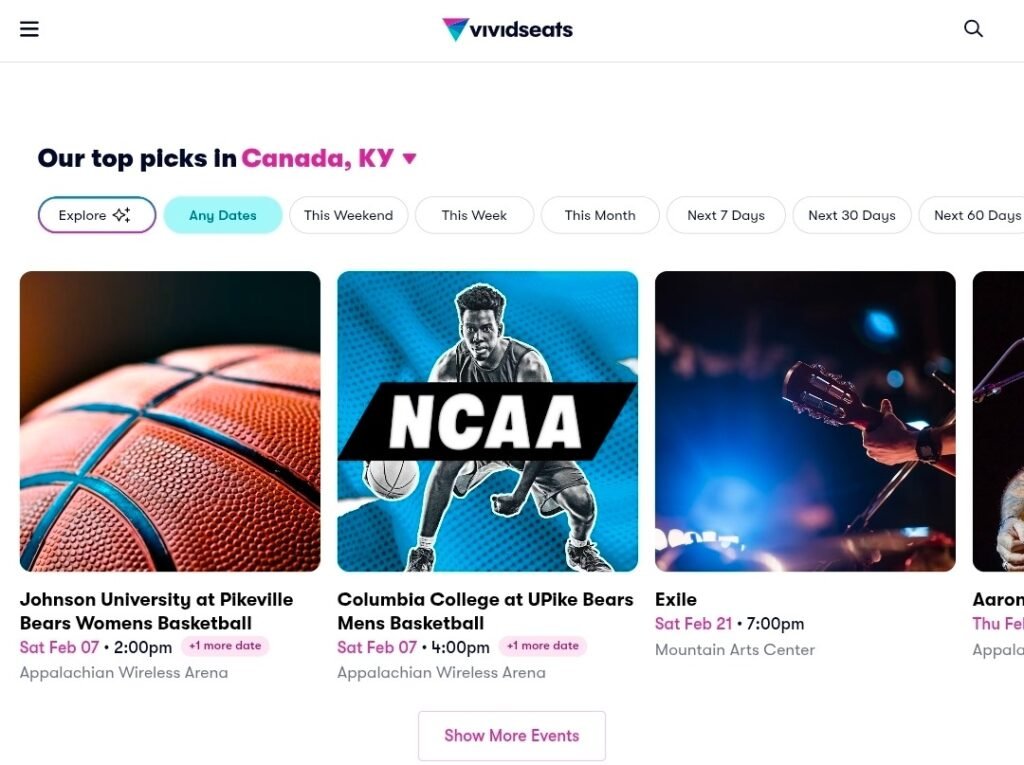Expand +1 more date for Columbia College game
The height and width of the screenshot is (765, 1024).
[x=543, y=646]
